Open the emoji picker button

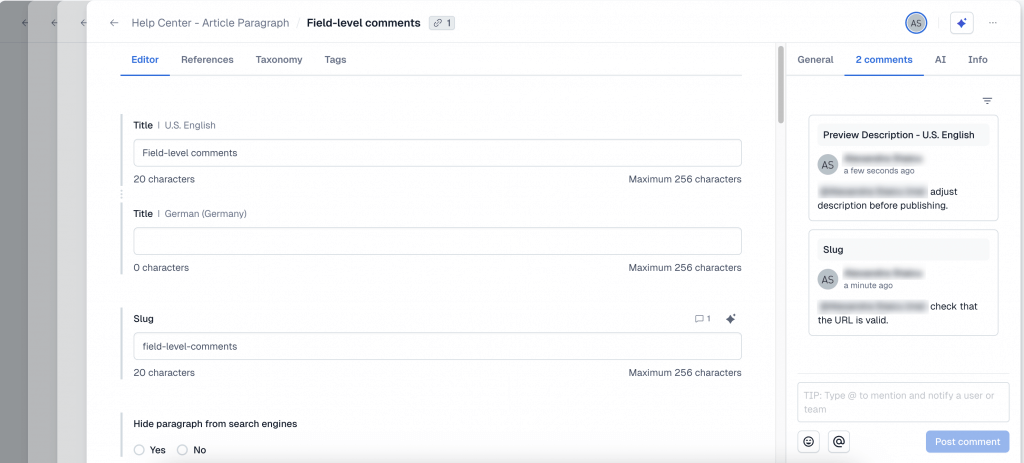(x=808, y=441)
